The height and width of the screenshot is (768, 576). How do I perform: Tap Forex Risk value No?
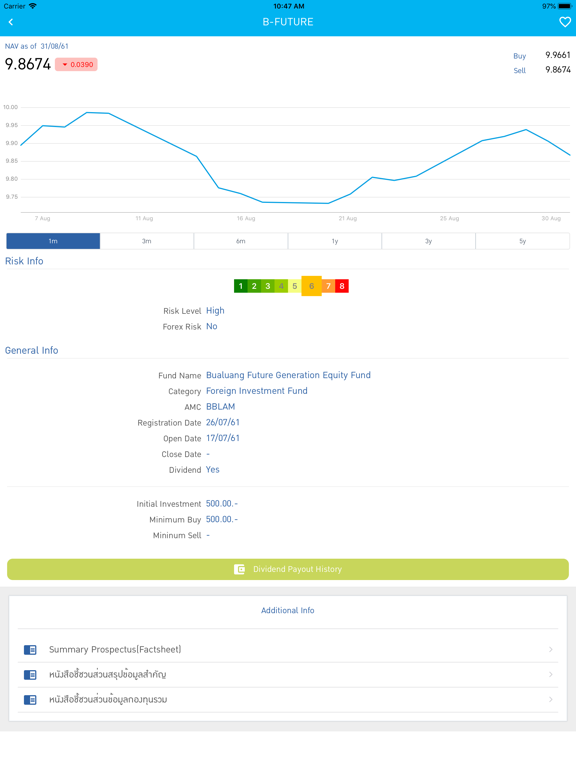point(212,326)
